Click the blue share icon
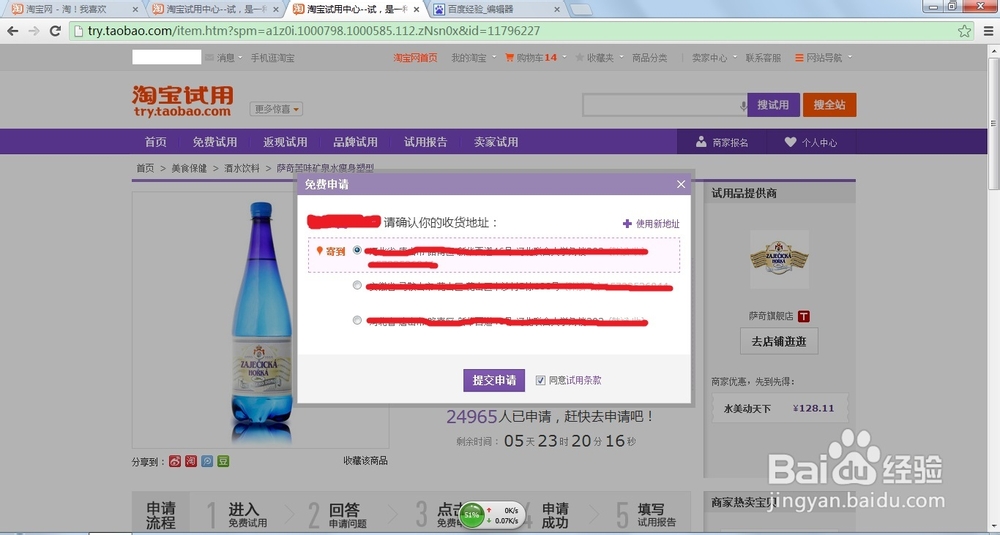The height and width of the screenshot is (535, 1000). point(207,461)
